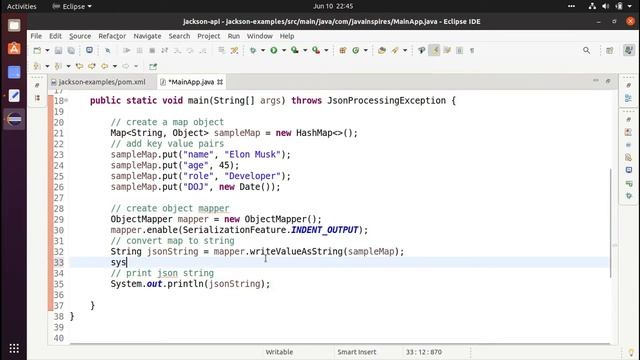
Task: Click the Next Annotation icon
Action: (x=37, y=66)
